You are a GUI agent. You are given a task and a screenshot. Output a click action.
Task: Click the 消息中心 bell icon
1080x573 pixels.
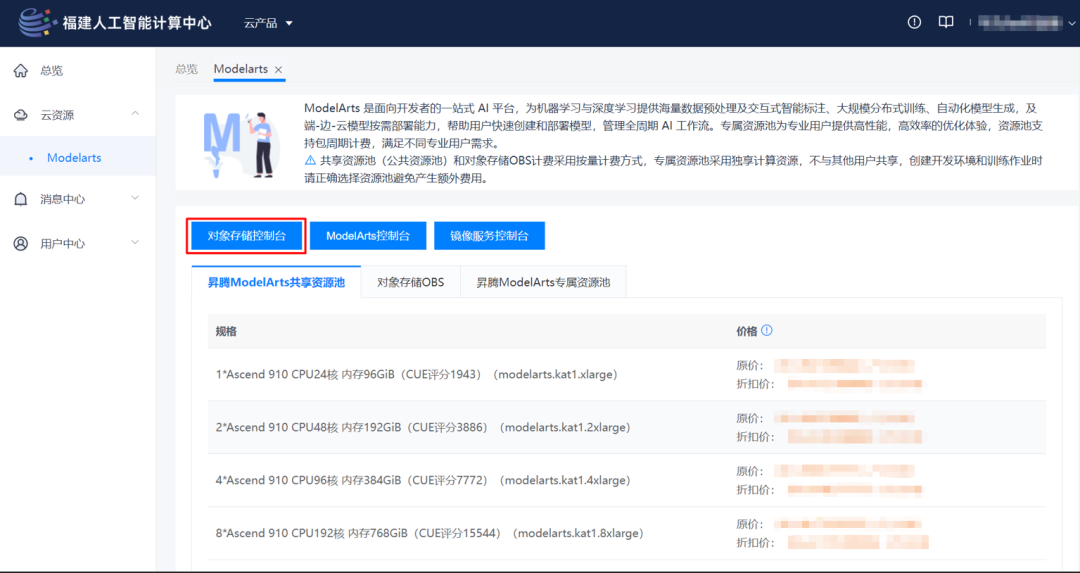pyautogui.click(x=21, y=199)
